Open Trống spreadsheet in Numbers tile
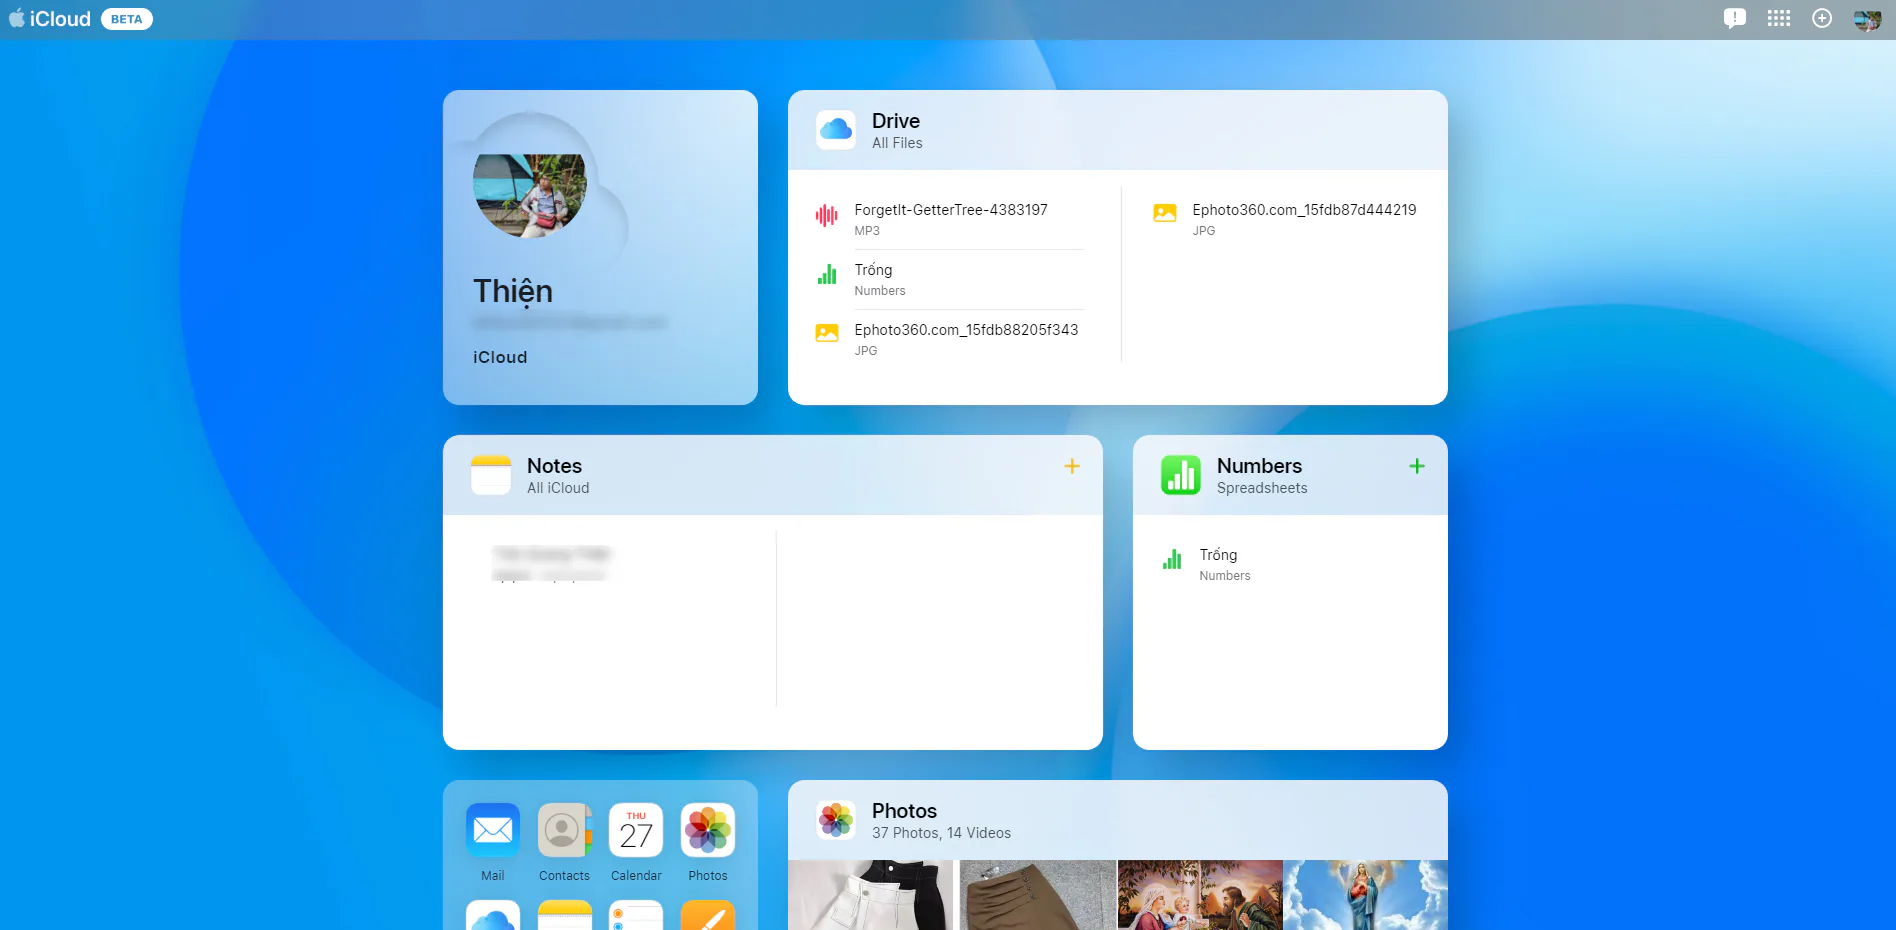 coord(1290,564)
